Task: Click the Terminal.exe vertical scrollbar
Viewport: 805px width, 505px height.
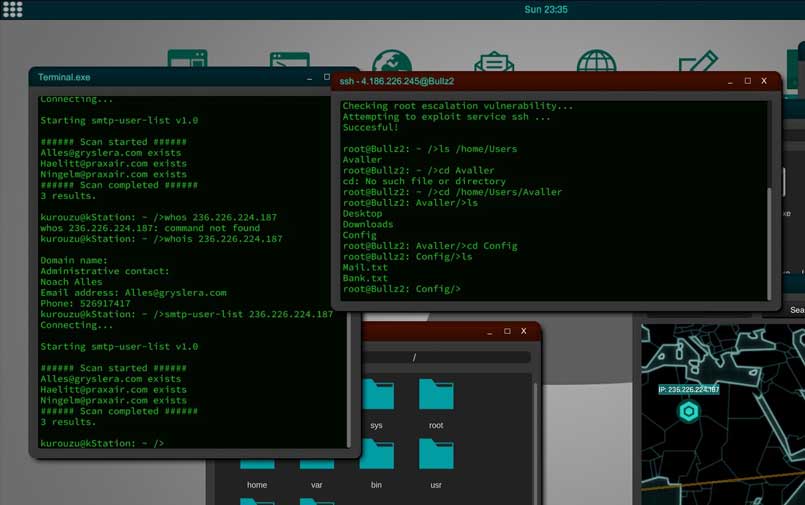Action: click(x=349, y=380)
